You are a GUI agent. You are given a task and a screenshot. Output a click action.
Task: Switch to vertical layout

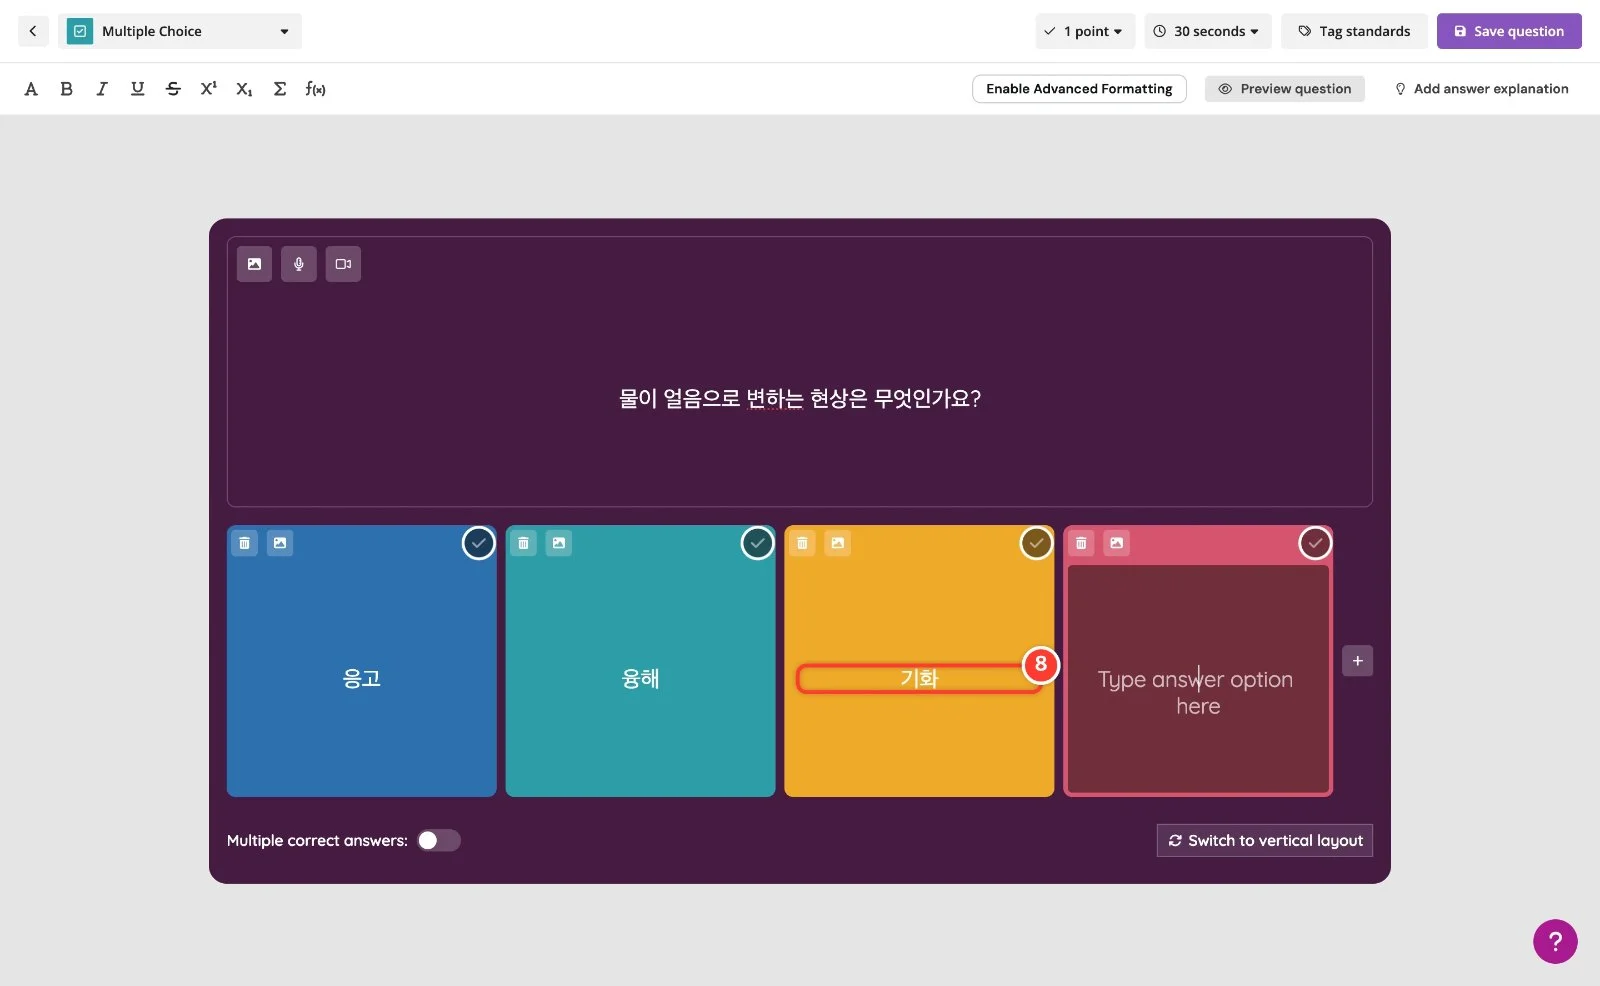tap(1264, 840)
